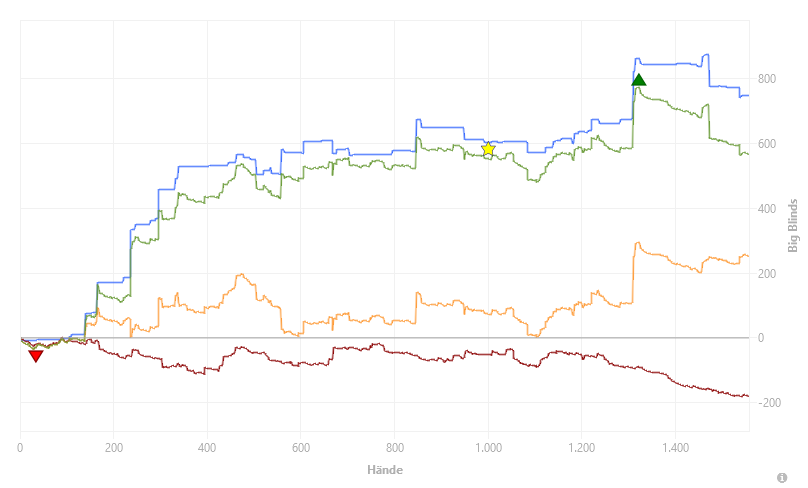
Task: Click the 0 label on the right-hand axis
Action: pyautogui.click(x=761, y=338)
